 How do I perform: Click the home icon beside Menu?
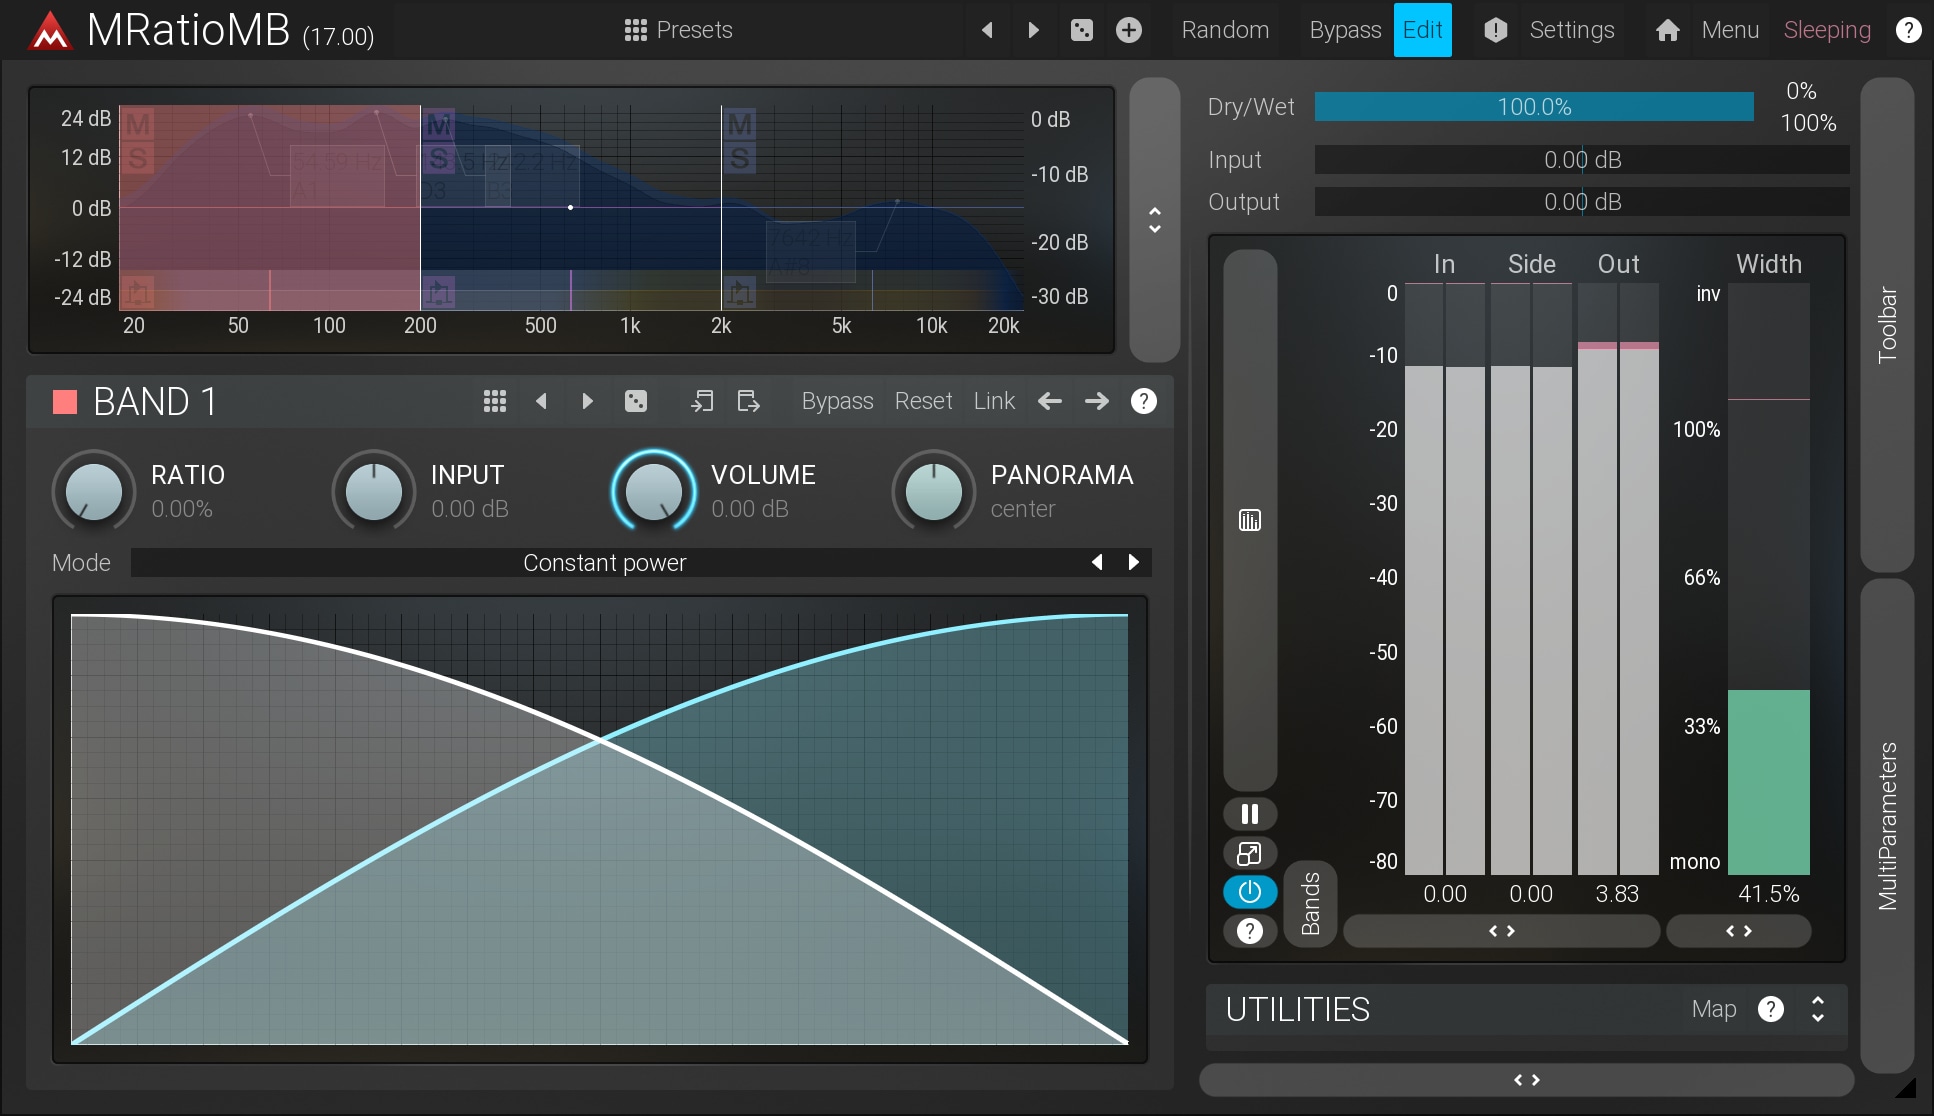[1667, 30]
